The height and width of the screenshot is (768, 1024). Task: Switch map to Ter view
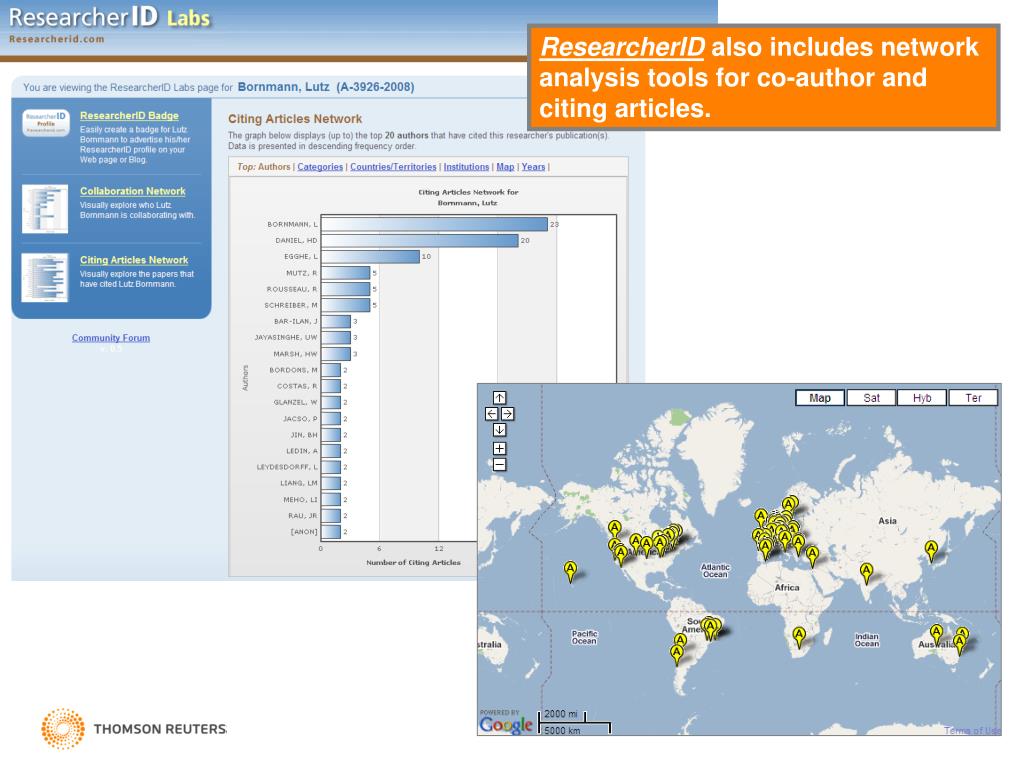(973, 398)
